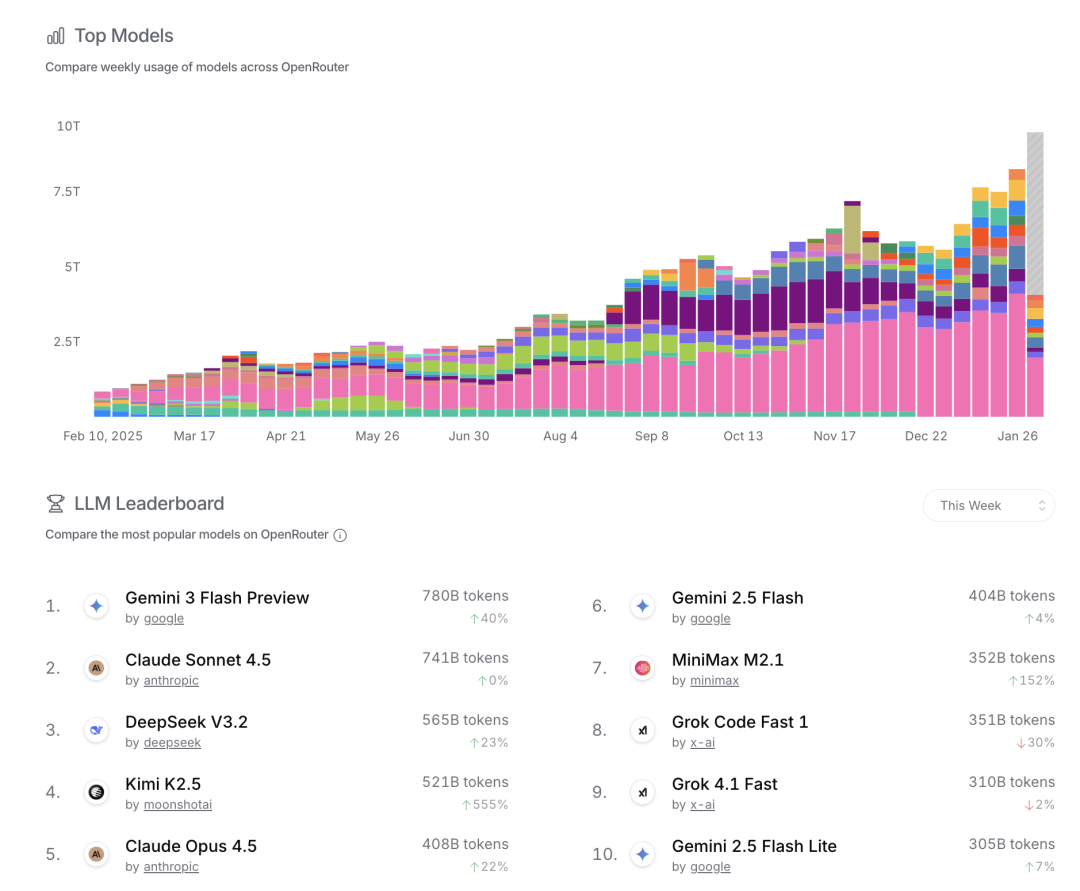Open the Claude Opus 4.5 model page
Screen dimensions: 1080x891
point(191,846)
